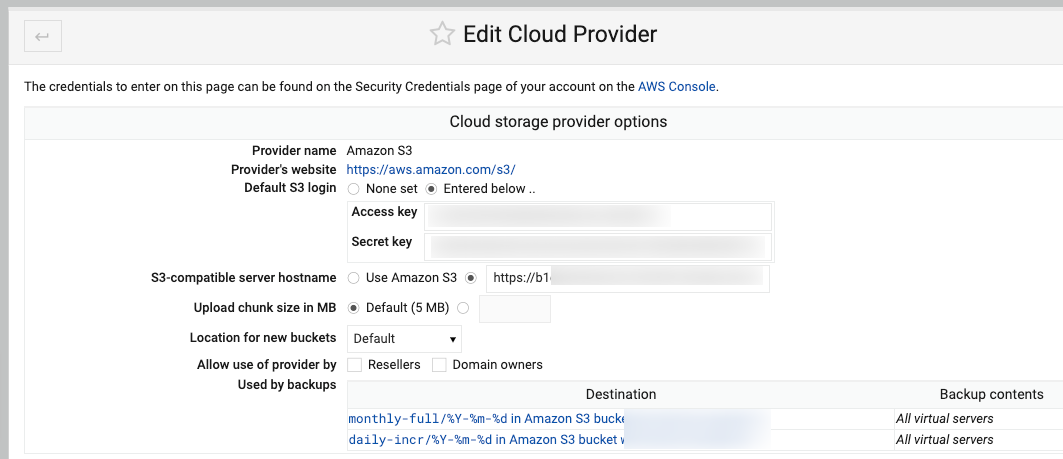Enable the Resellers checkbox

pyautogui.click(x=355, y=365)
